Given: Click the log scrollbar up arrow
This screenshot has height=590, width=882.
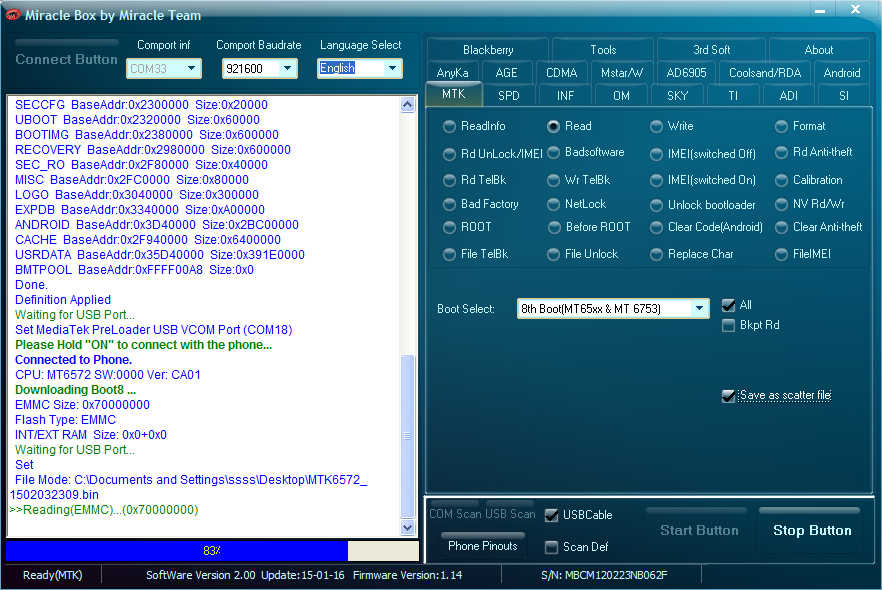Looking at the screenshot, I should (x=408, y=105).
